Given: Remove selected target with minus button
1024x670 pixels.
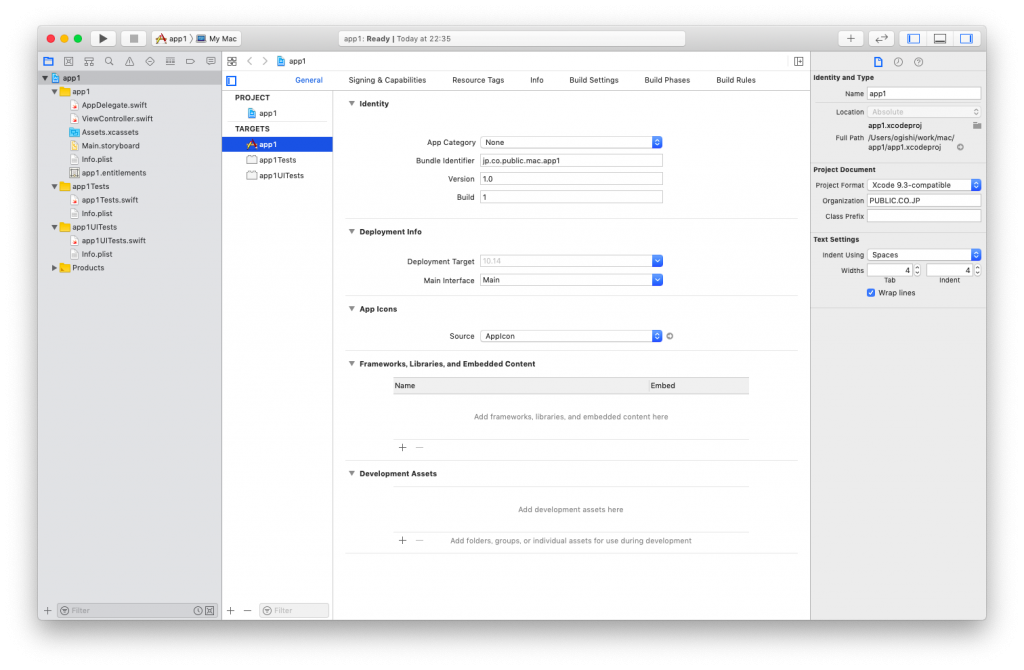Looking at the screenshot, I should pyautogui.click(x=248, y=611).
